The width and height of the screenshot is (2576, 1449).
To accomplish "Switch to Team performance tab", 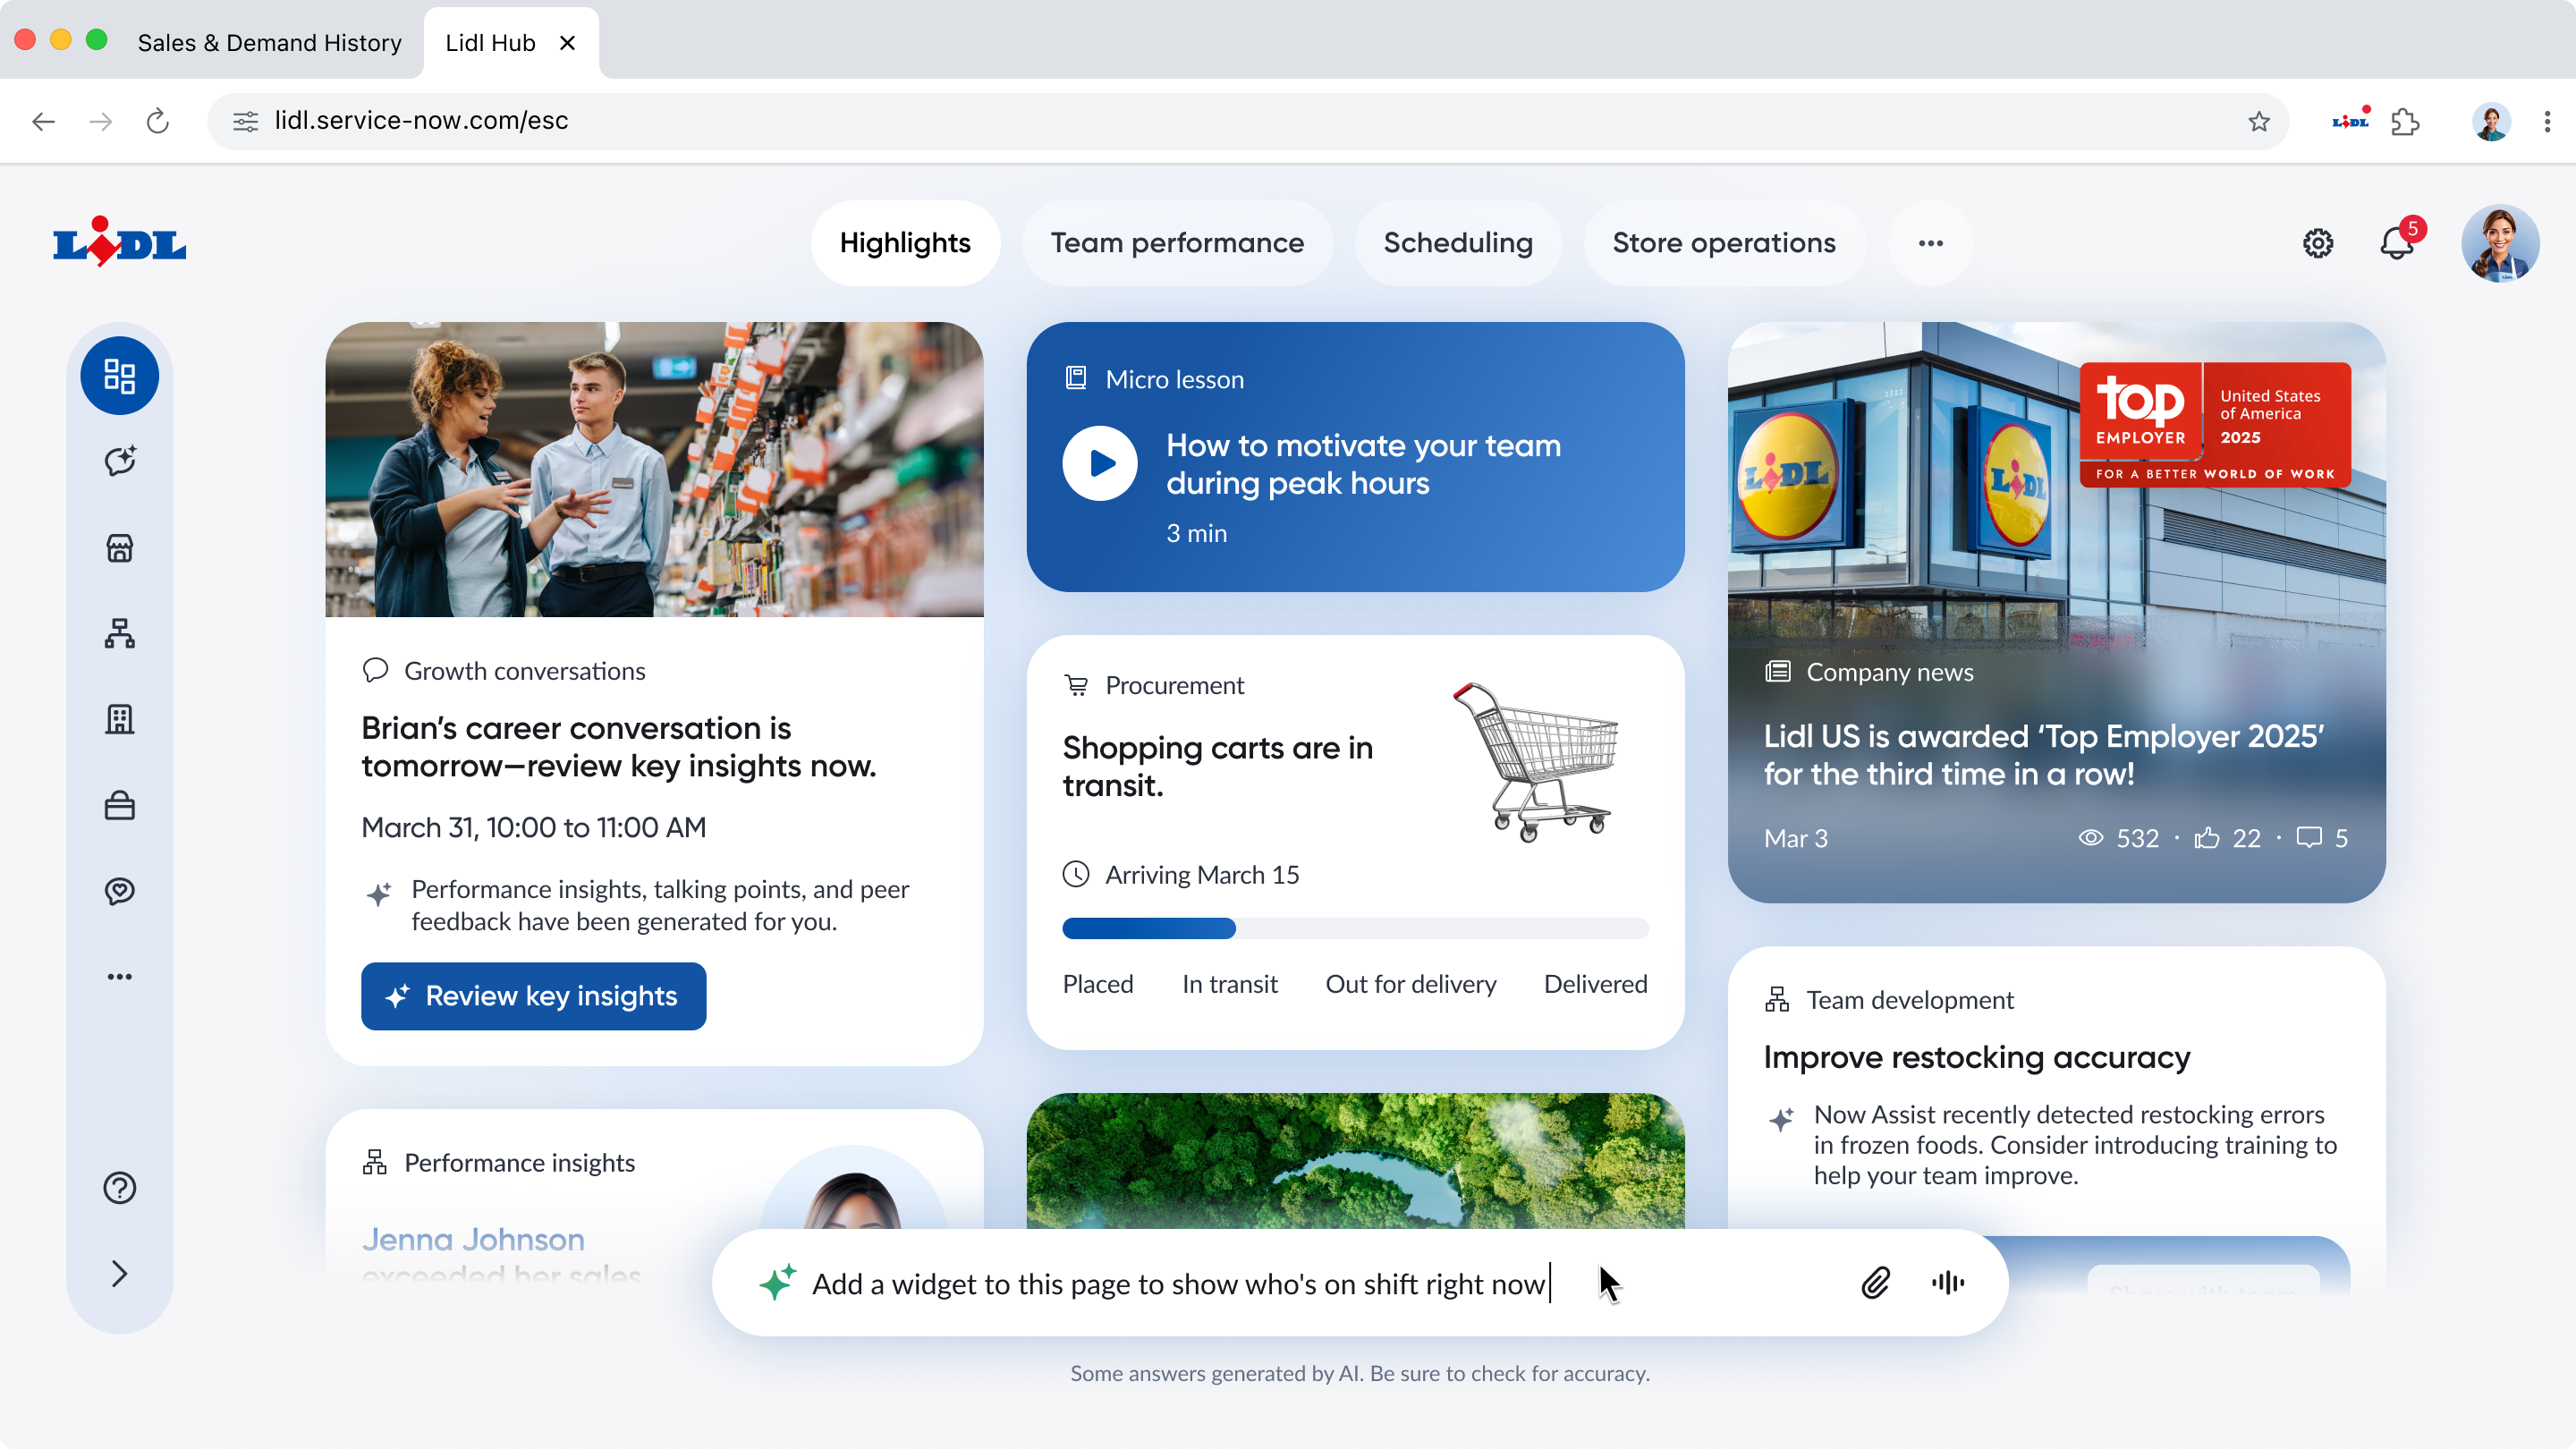I will 1176,243.
